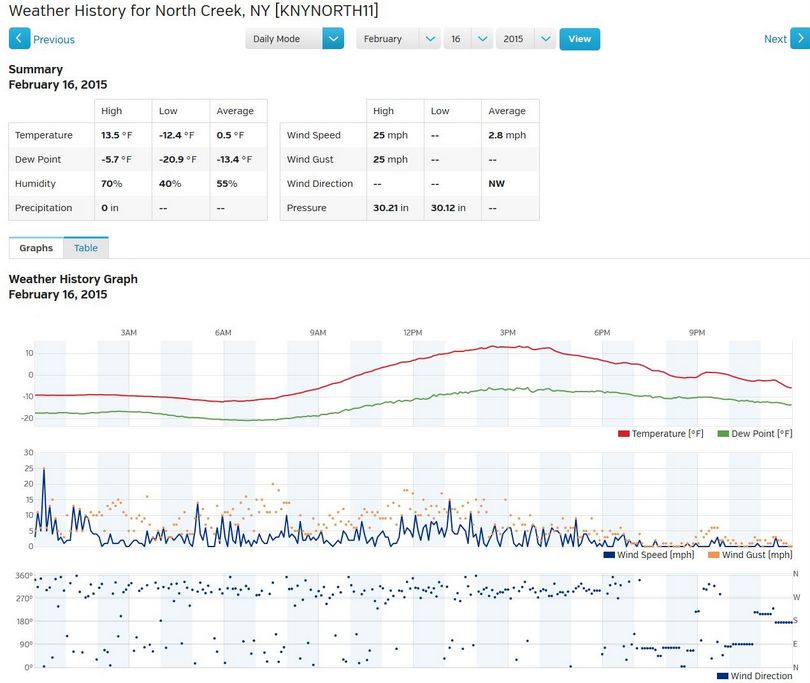The height and width of the screenshot is (683, 810).
Task: Click the dark blue Wind Speed legend swatch
Action: click(609, 555)
